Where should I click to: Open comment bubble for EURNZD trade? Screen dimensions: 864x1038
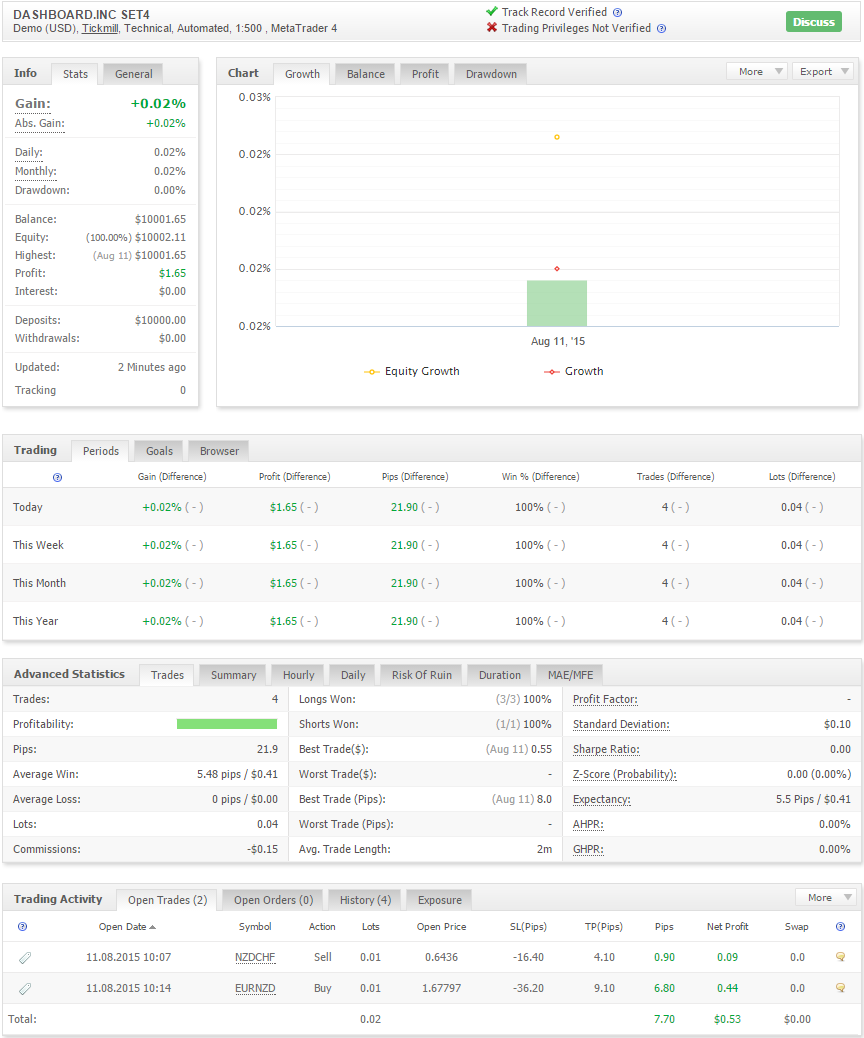[840, 988]
